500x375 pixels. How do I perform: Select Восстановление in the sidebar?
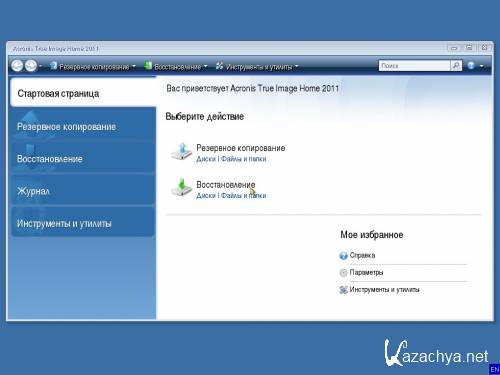tap(83, 158)
